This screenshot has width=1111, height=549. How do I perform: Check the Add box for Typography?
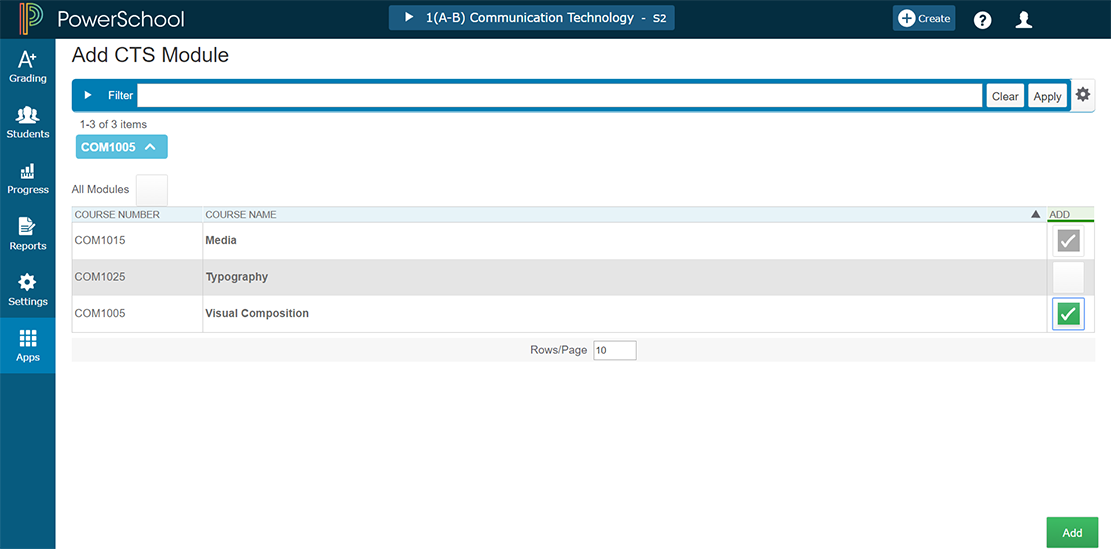1068,277
